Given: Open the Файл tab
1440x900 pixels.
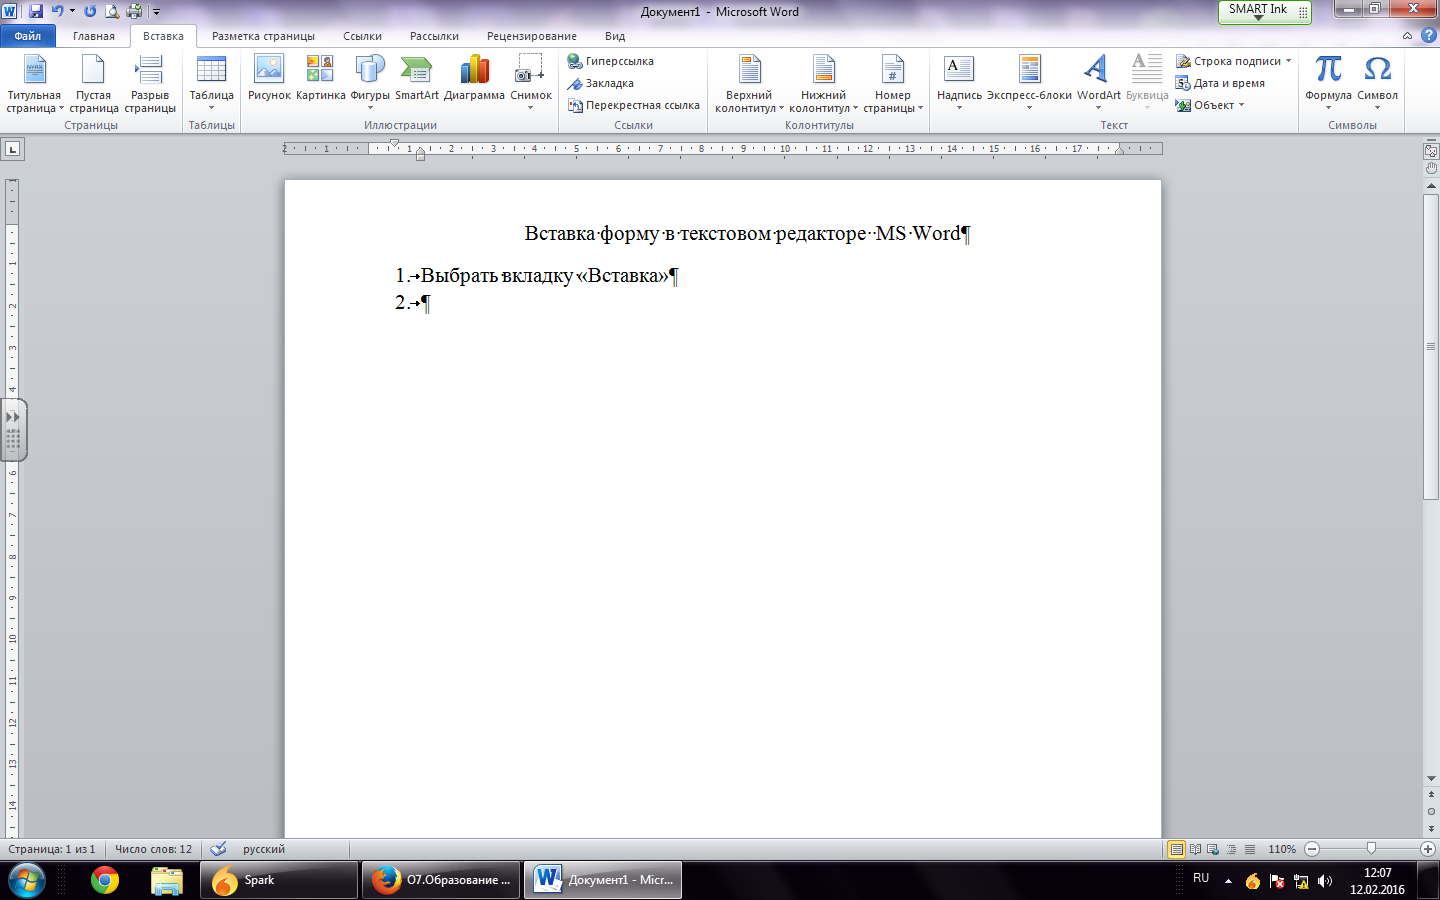Looking at the screenshot, I should [28, 36].
